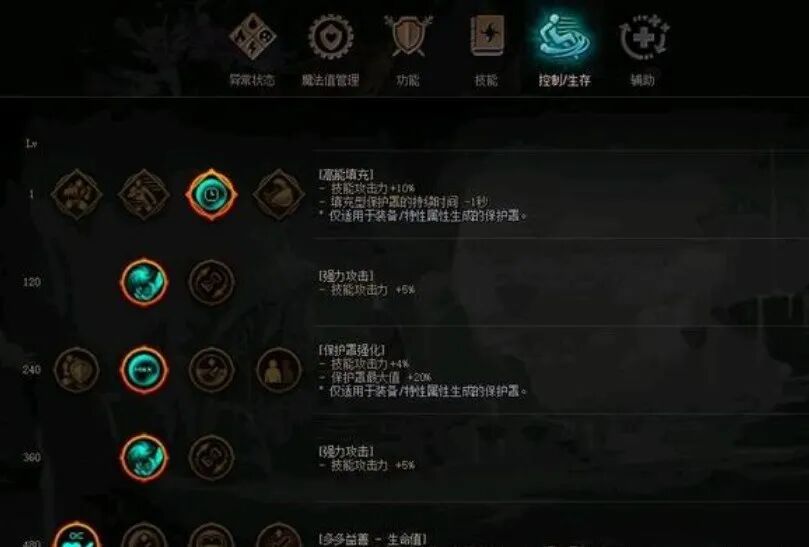Click the 保护罩强化 description text
This screenshot has height=547, width=809.
point(352,350)
